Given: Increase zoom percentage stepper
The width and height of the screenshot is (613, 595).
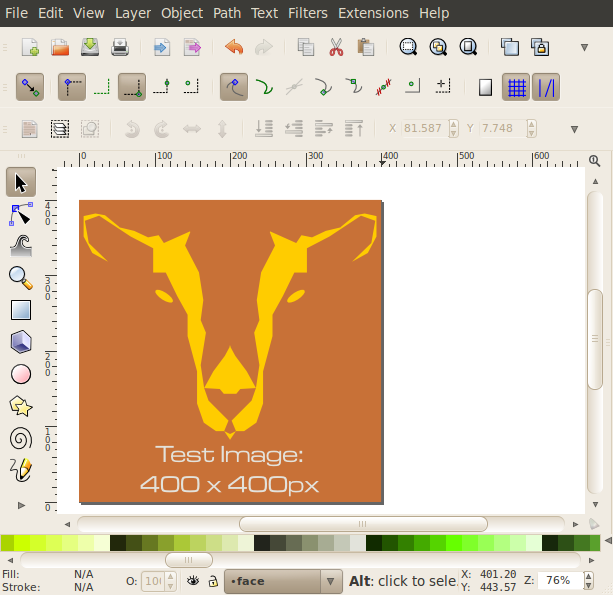Looking at the screenshot, I should (588, 577).
